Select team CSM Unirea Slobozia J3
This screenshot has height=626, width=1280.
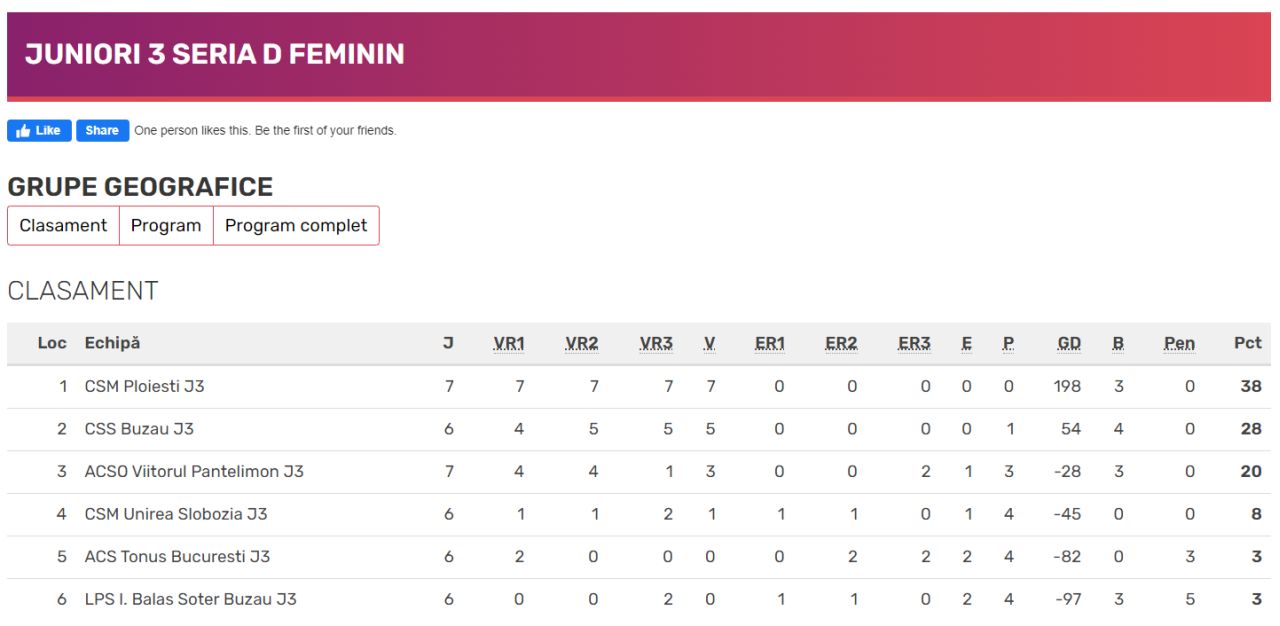point(176,514)
